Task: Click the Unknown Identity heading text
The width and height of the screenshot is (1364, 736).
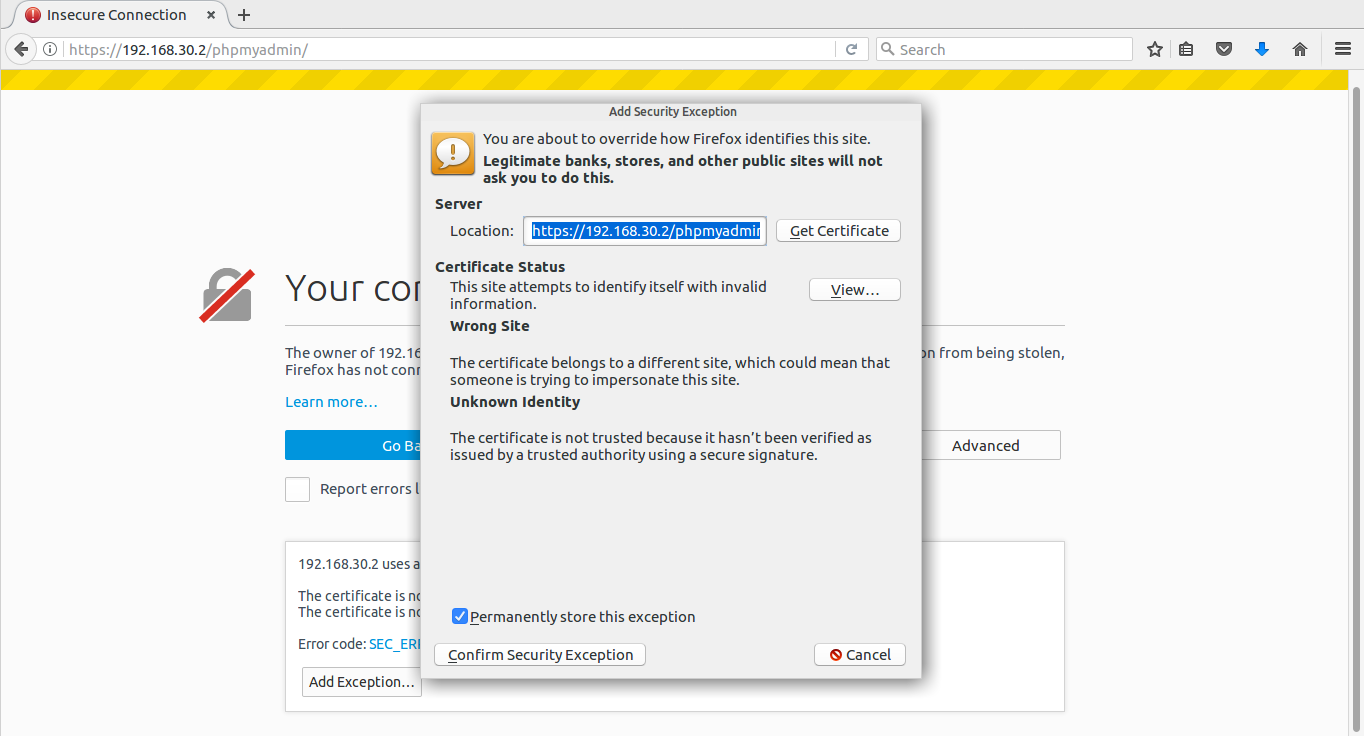Action: click(x=515, y=402)
